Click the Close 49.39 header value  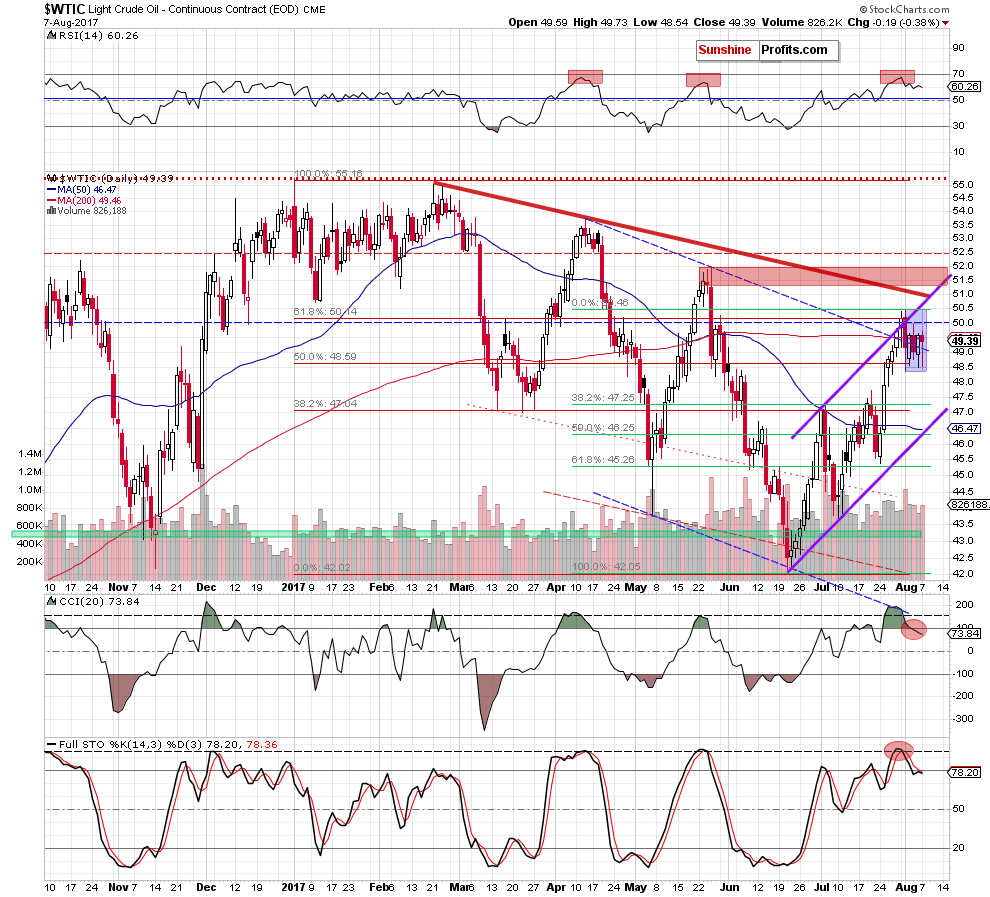(x=724, y=22)
